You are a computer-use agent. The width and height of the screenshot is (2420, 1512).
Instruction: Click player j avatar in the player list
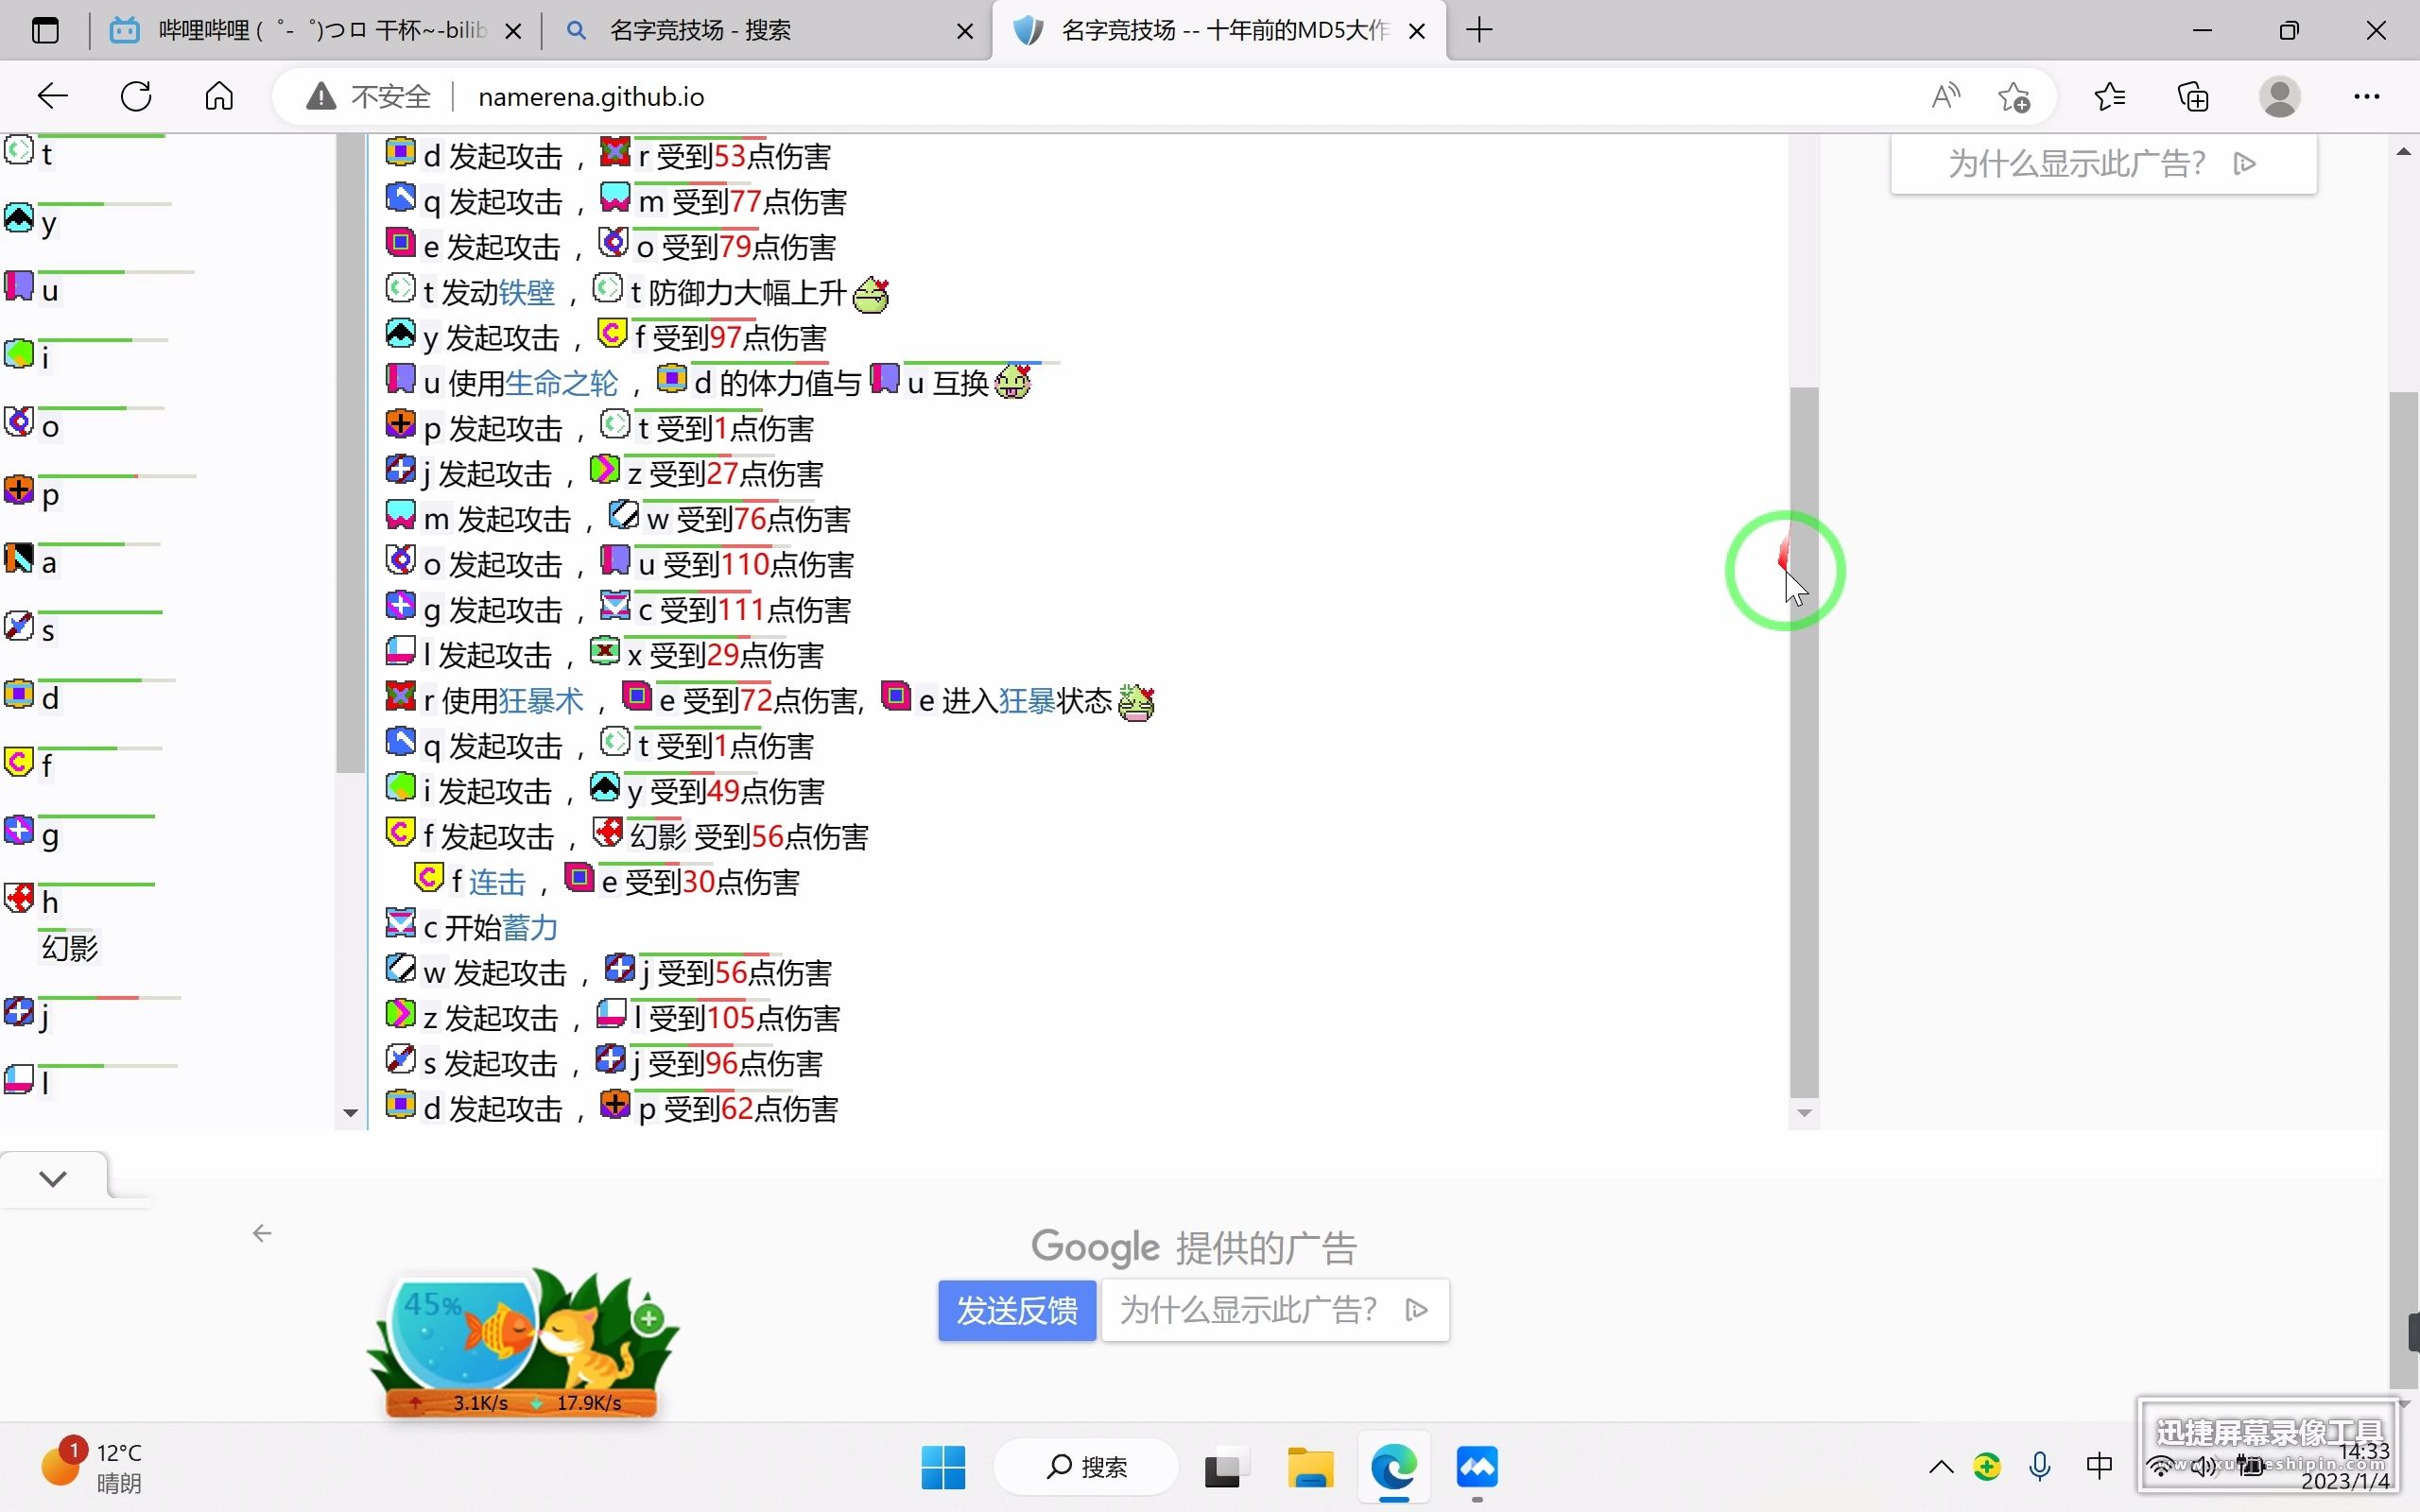(x=19, y=1011)
